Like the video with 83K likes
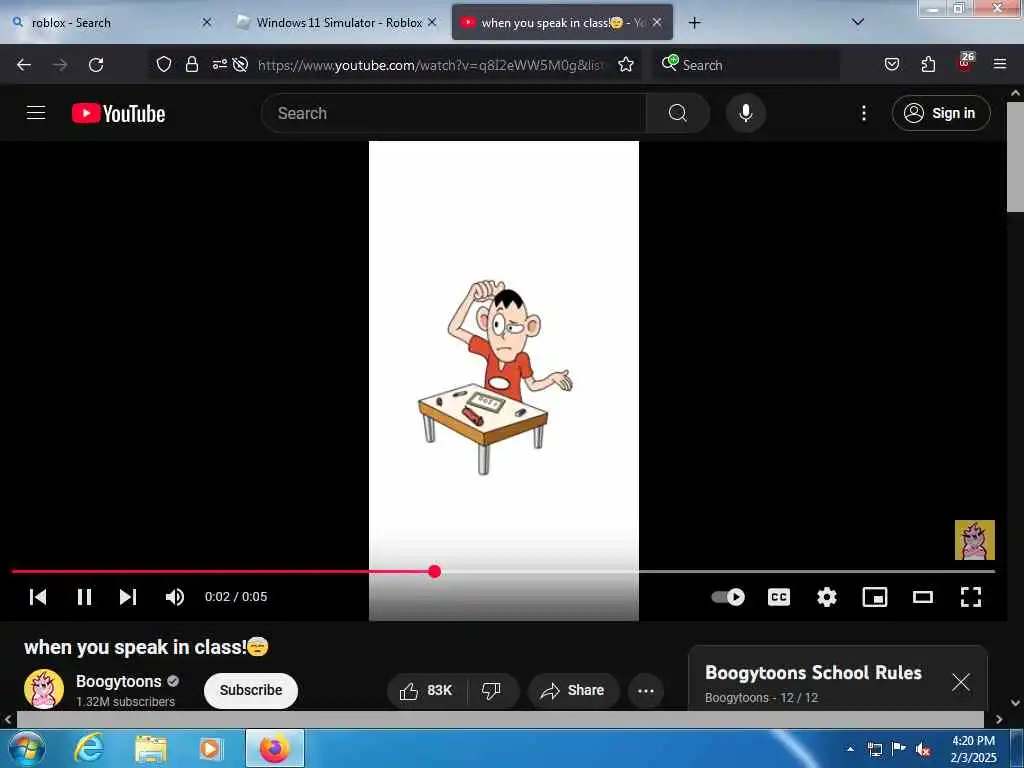The height and width of the screenshot is (768, 1024). click(x=426, y=690)
